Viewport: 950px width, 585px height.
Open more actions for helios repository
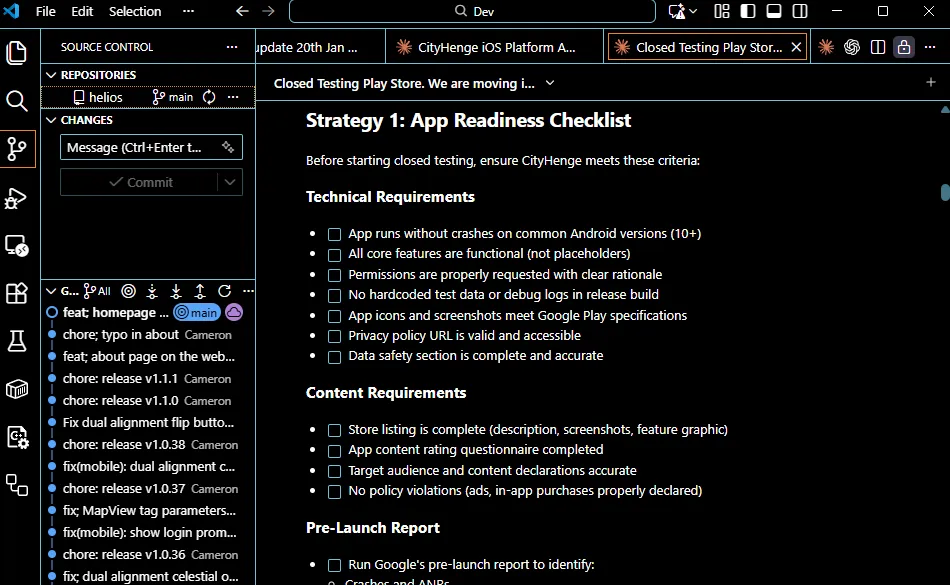[x=233, y=97]
